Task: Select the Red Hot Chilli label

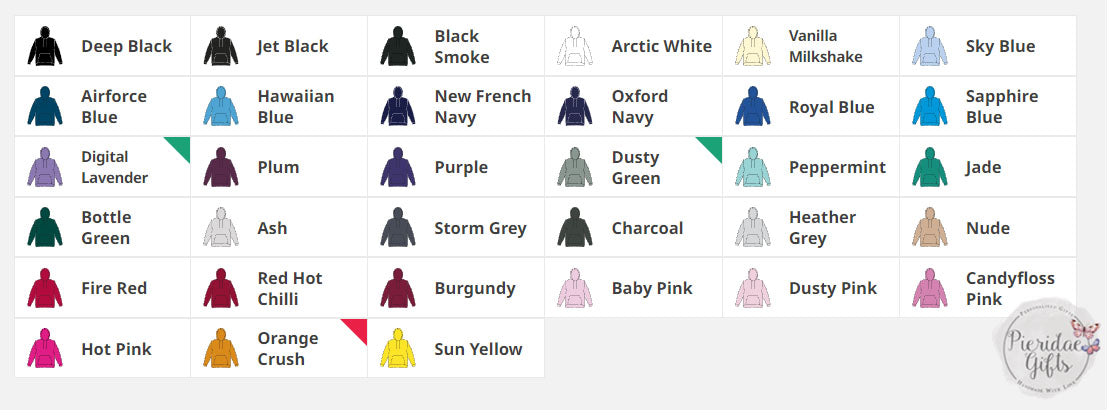Action: click(289, 288)
